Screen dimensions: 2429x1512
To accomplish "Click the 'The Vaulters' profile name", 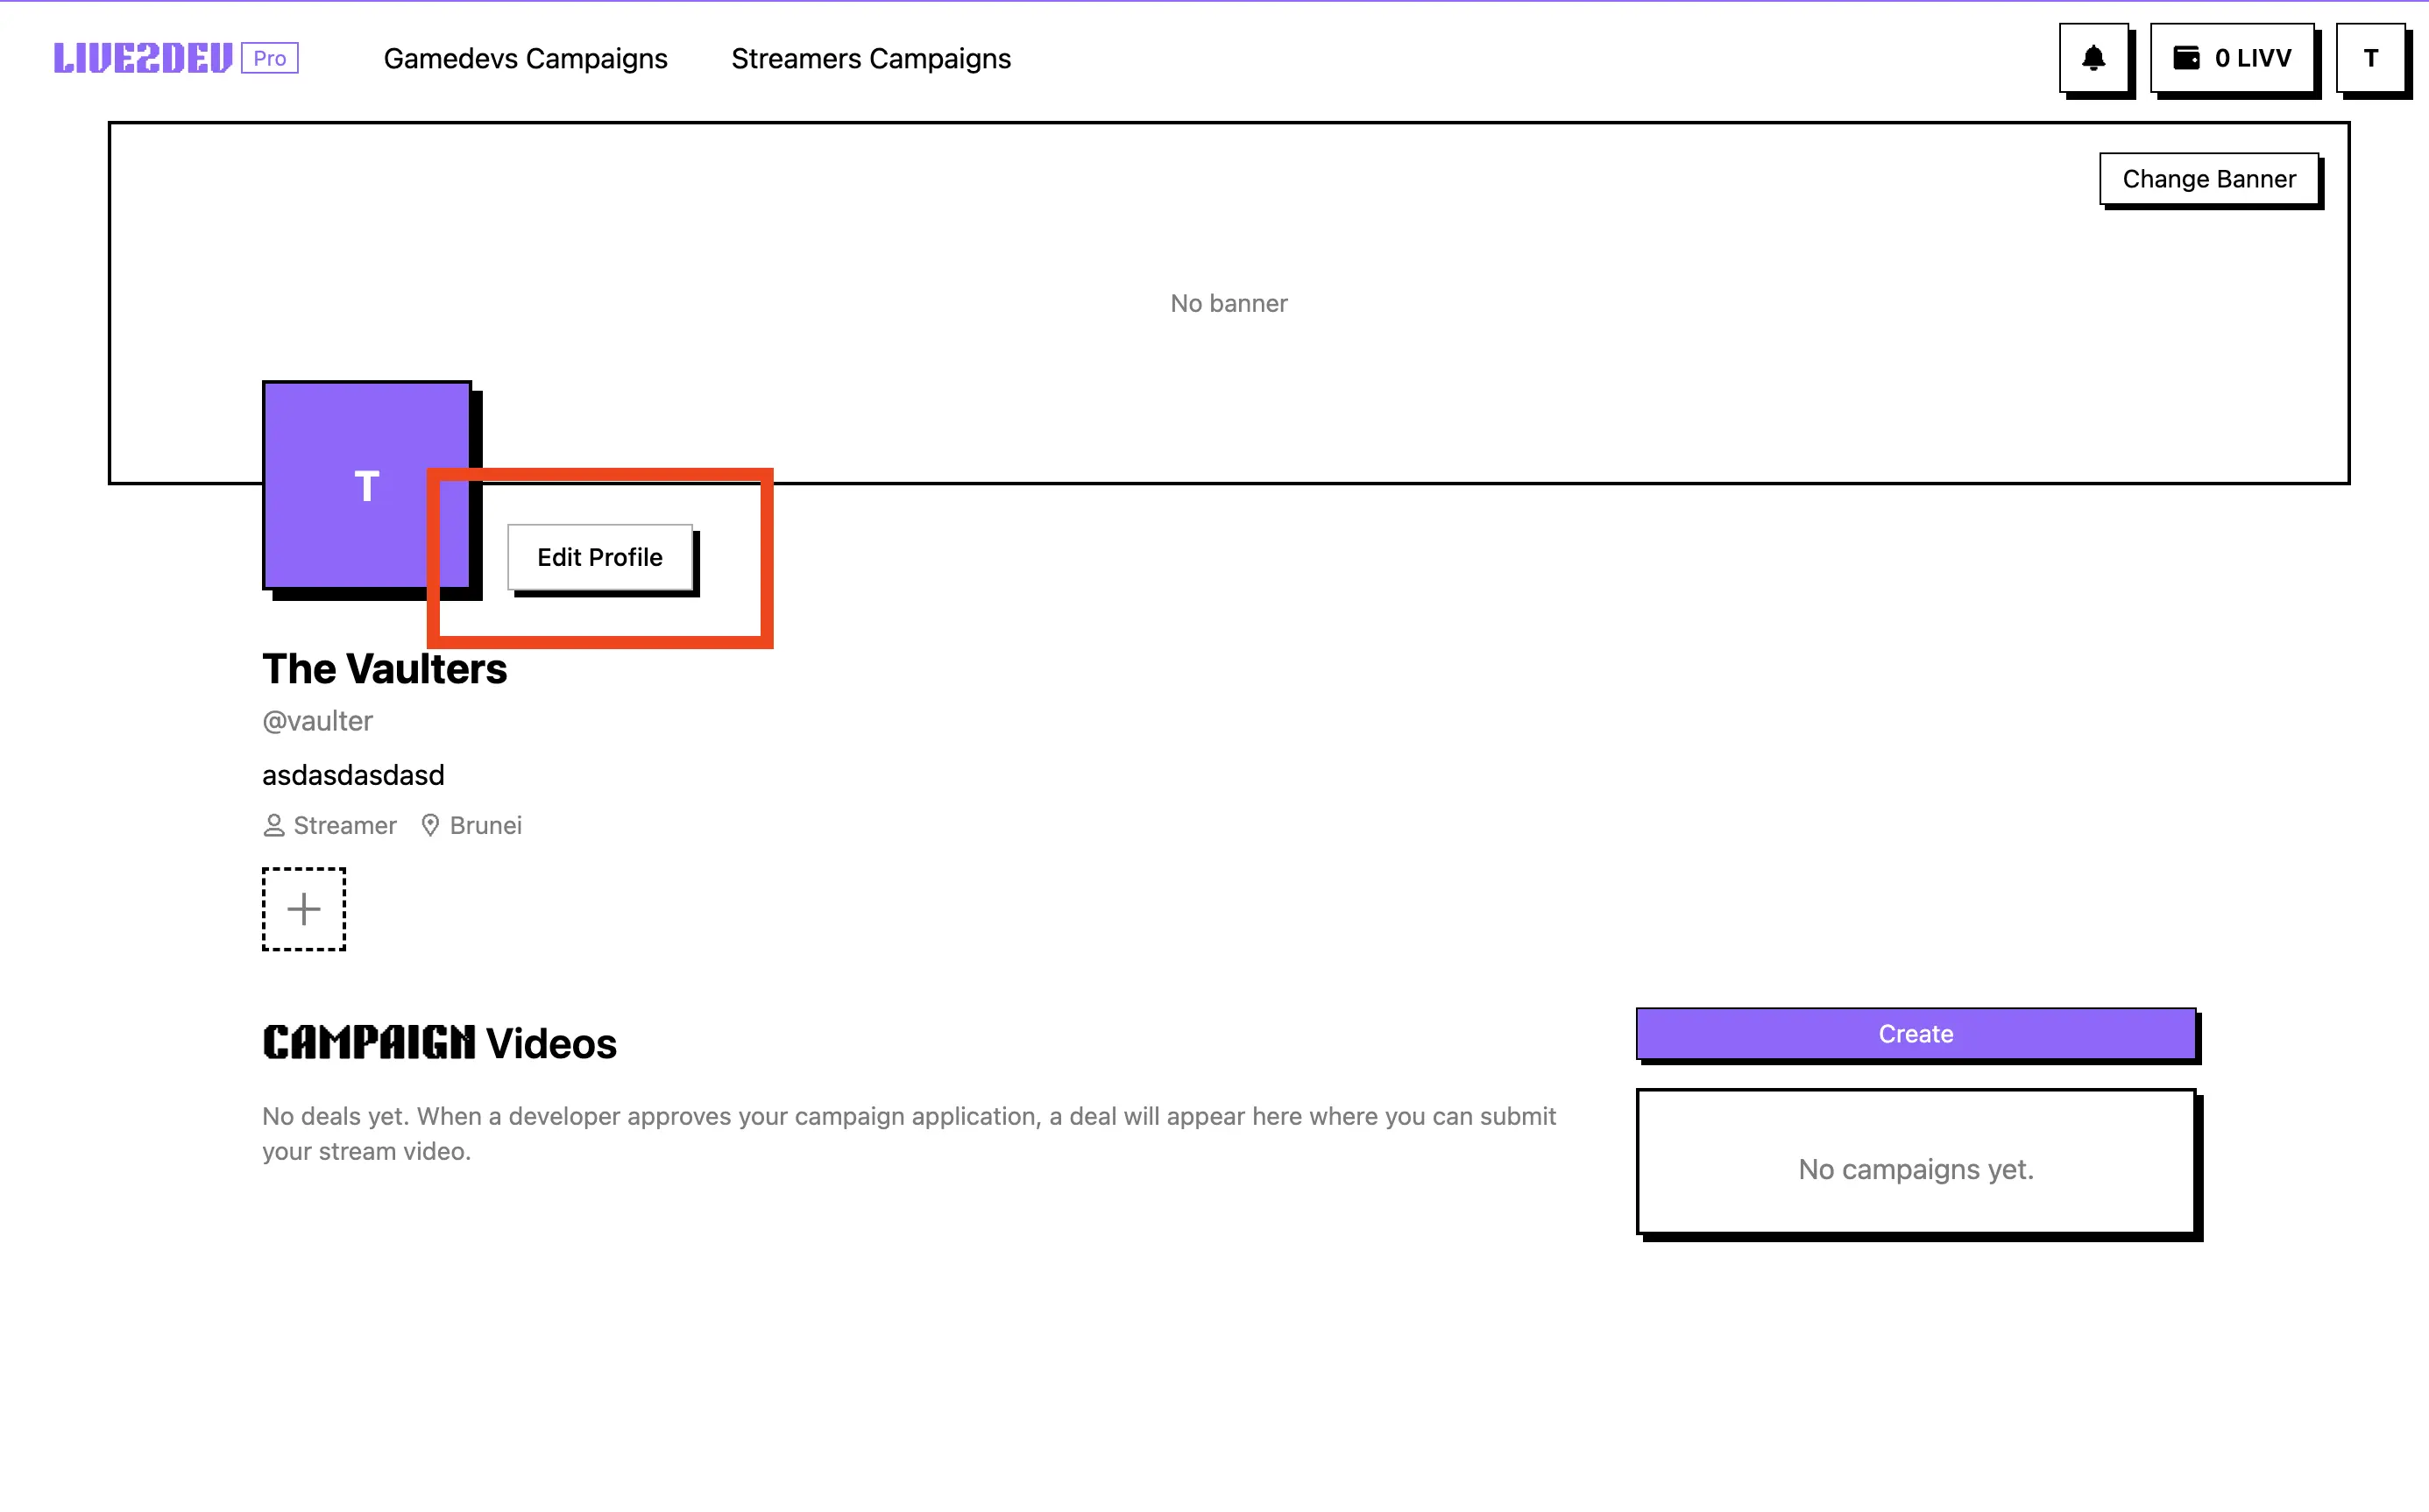I will (x=385, y=669).
